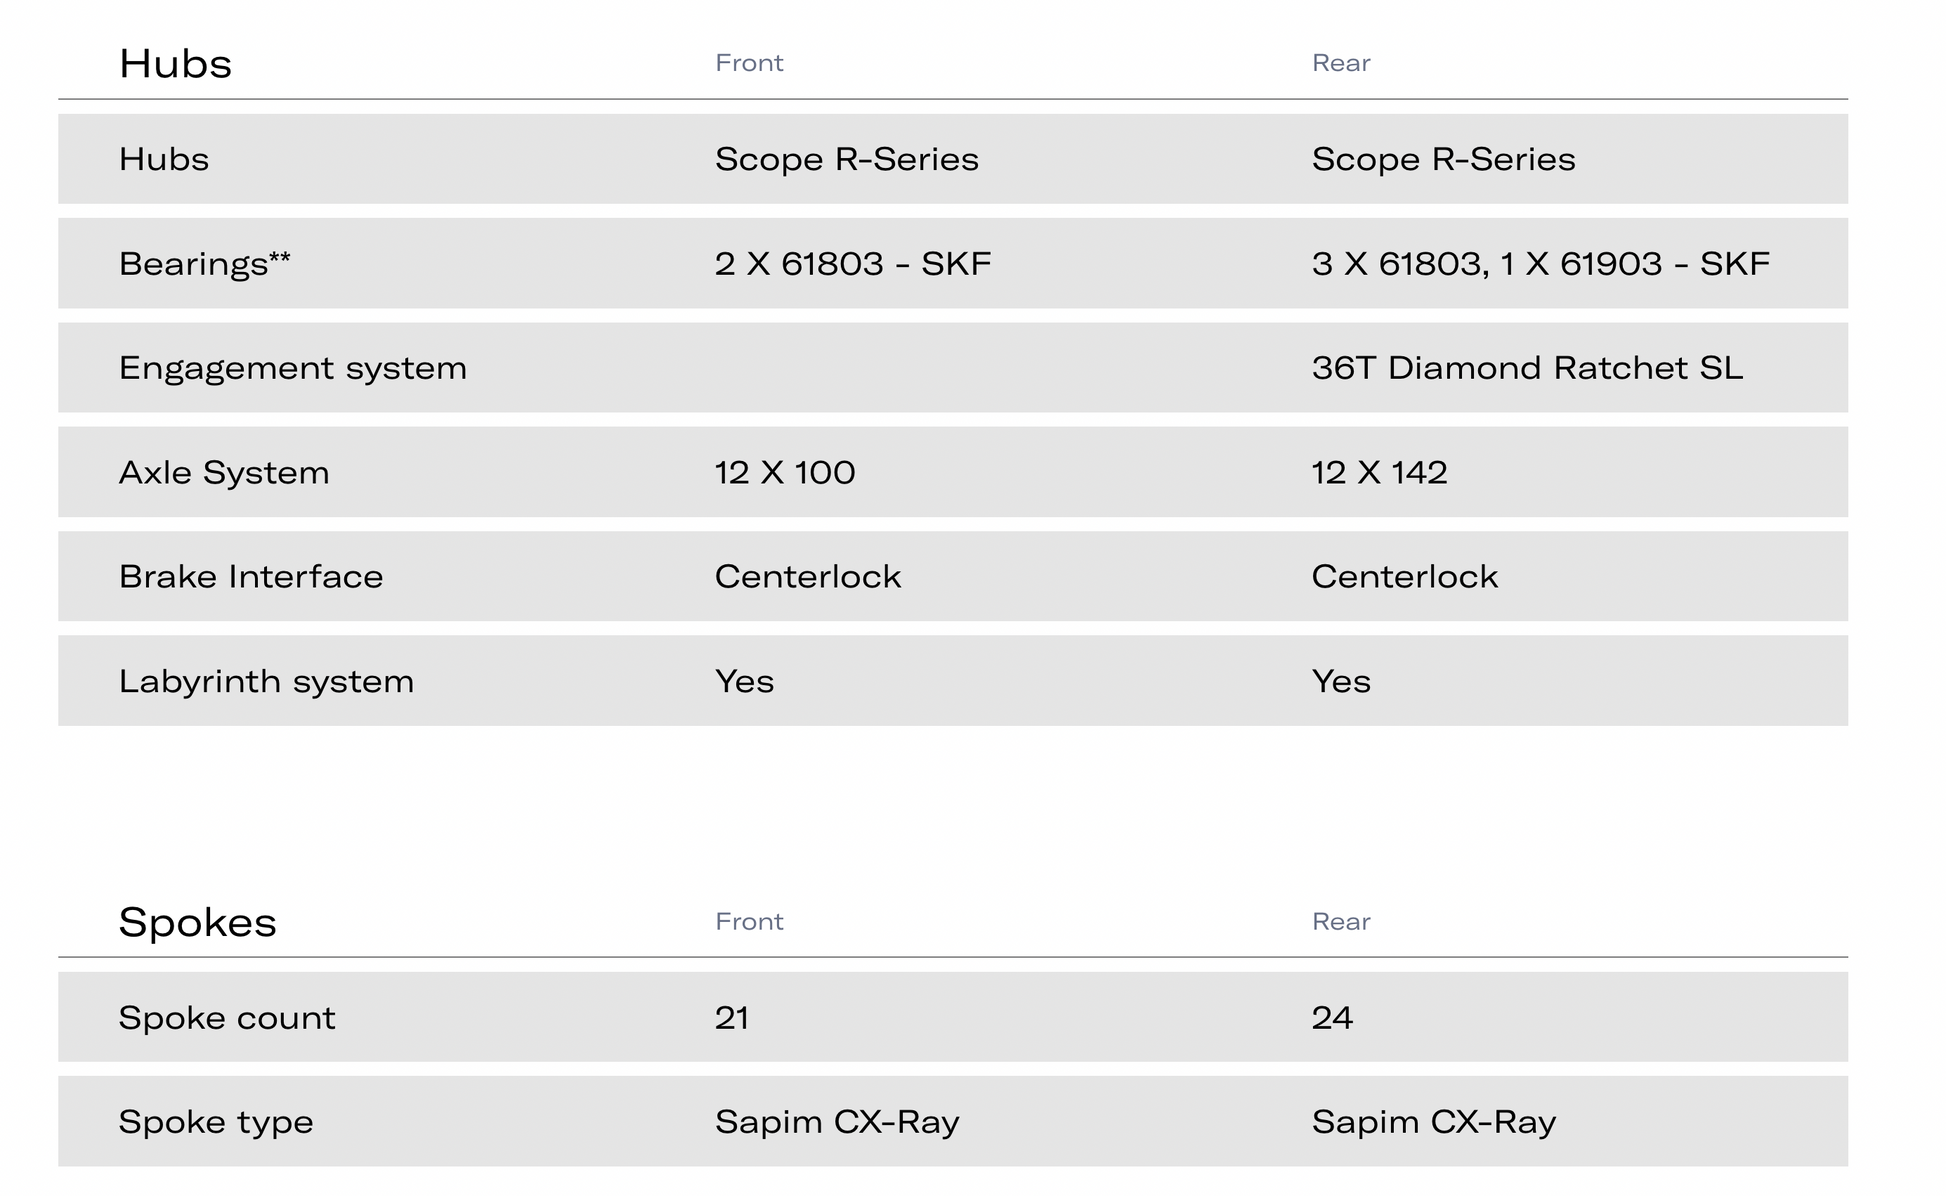This screenshot has width=1946, height=1196.
Task: Click the 36T Diamond Ratchet SL value
Action: [1527, 368]
